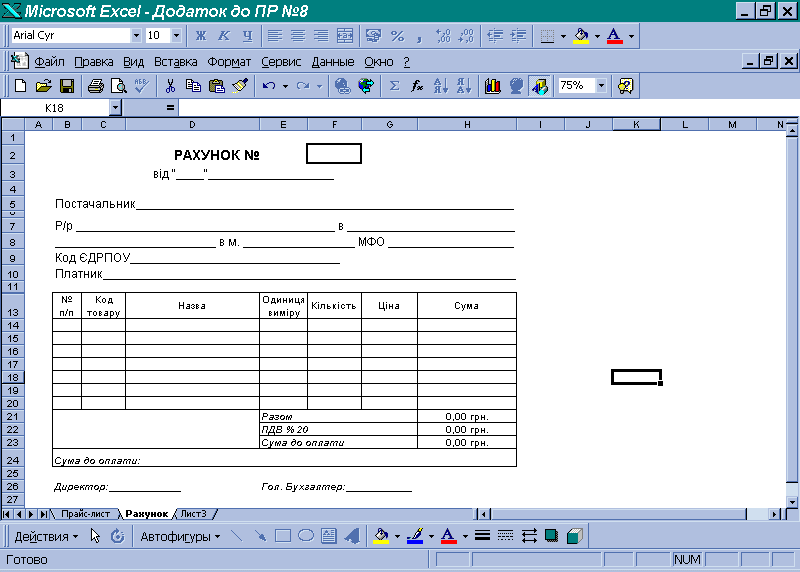Click the Map globe icon
This screenshot has height=572, width=800.
(x=516, y=86)
